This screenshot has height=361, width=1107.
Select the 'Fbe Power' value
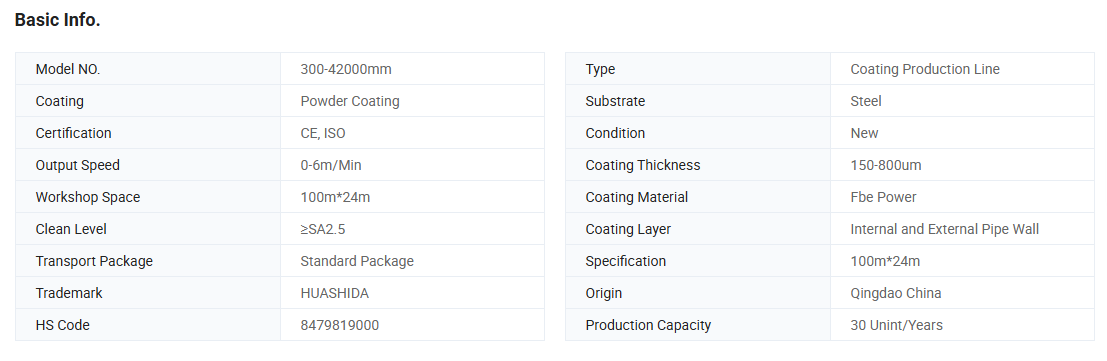click(x=884, y=197)
